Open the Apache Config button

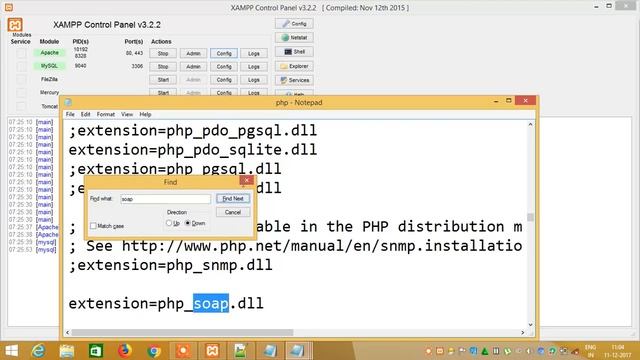(224, 53)
